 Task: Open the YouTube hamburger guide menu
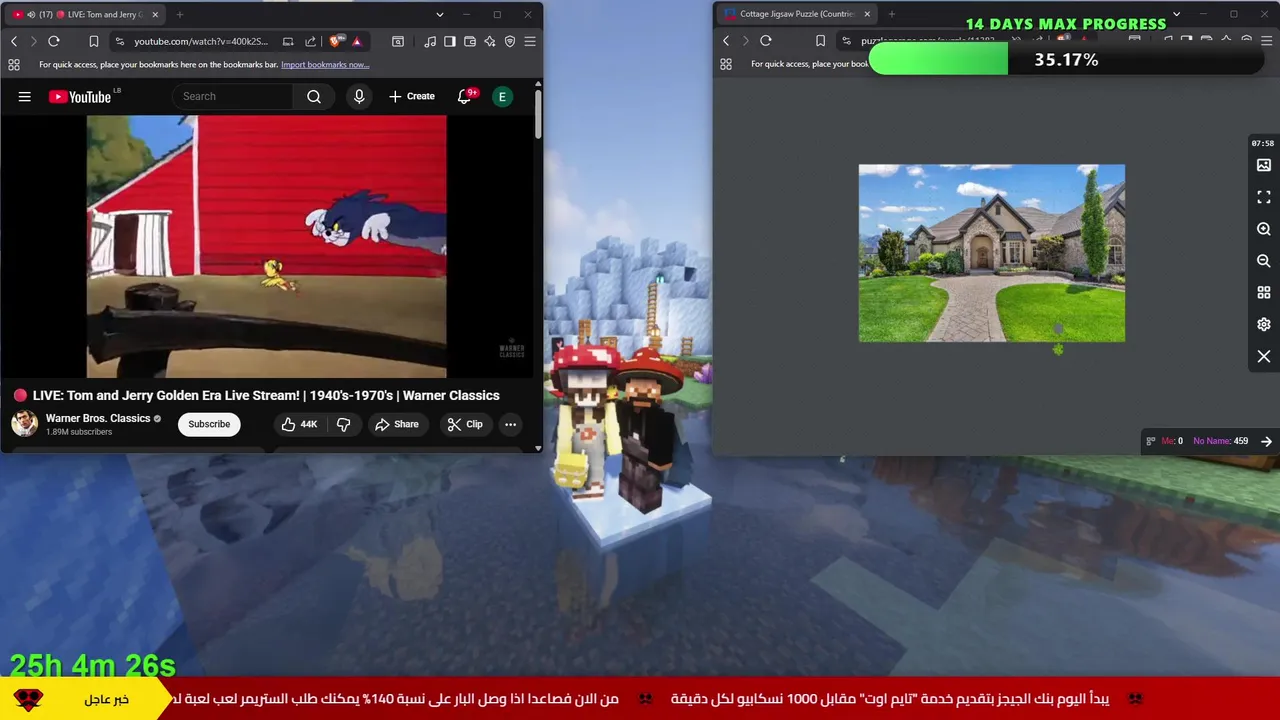(x=25, y=97)
